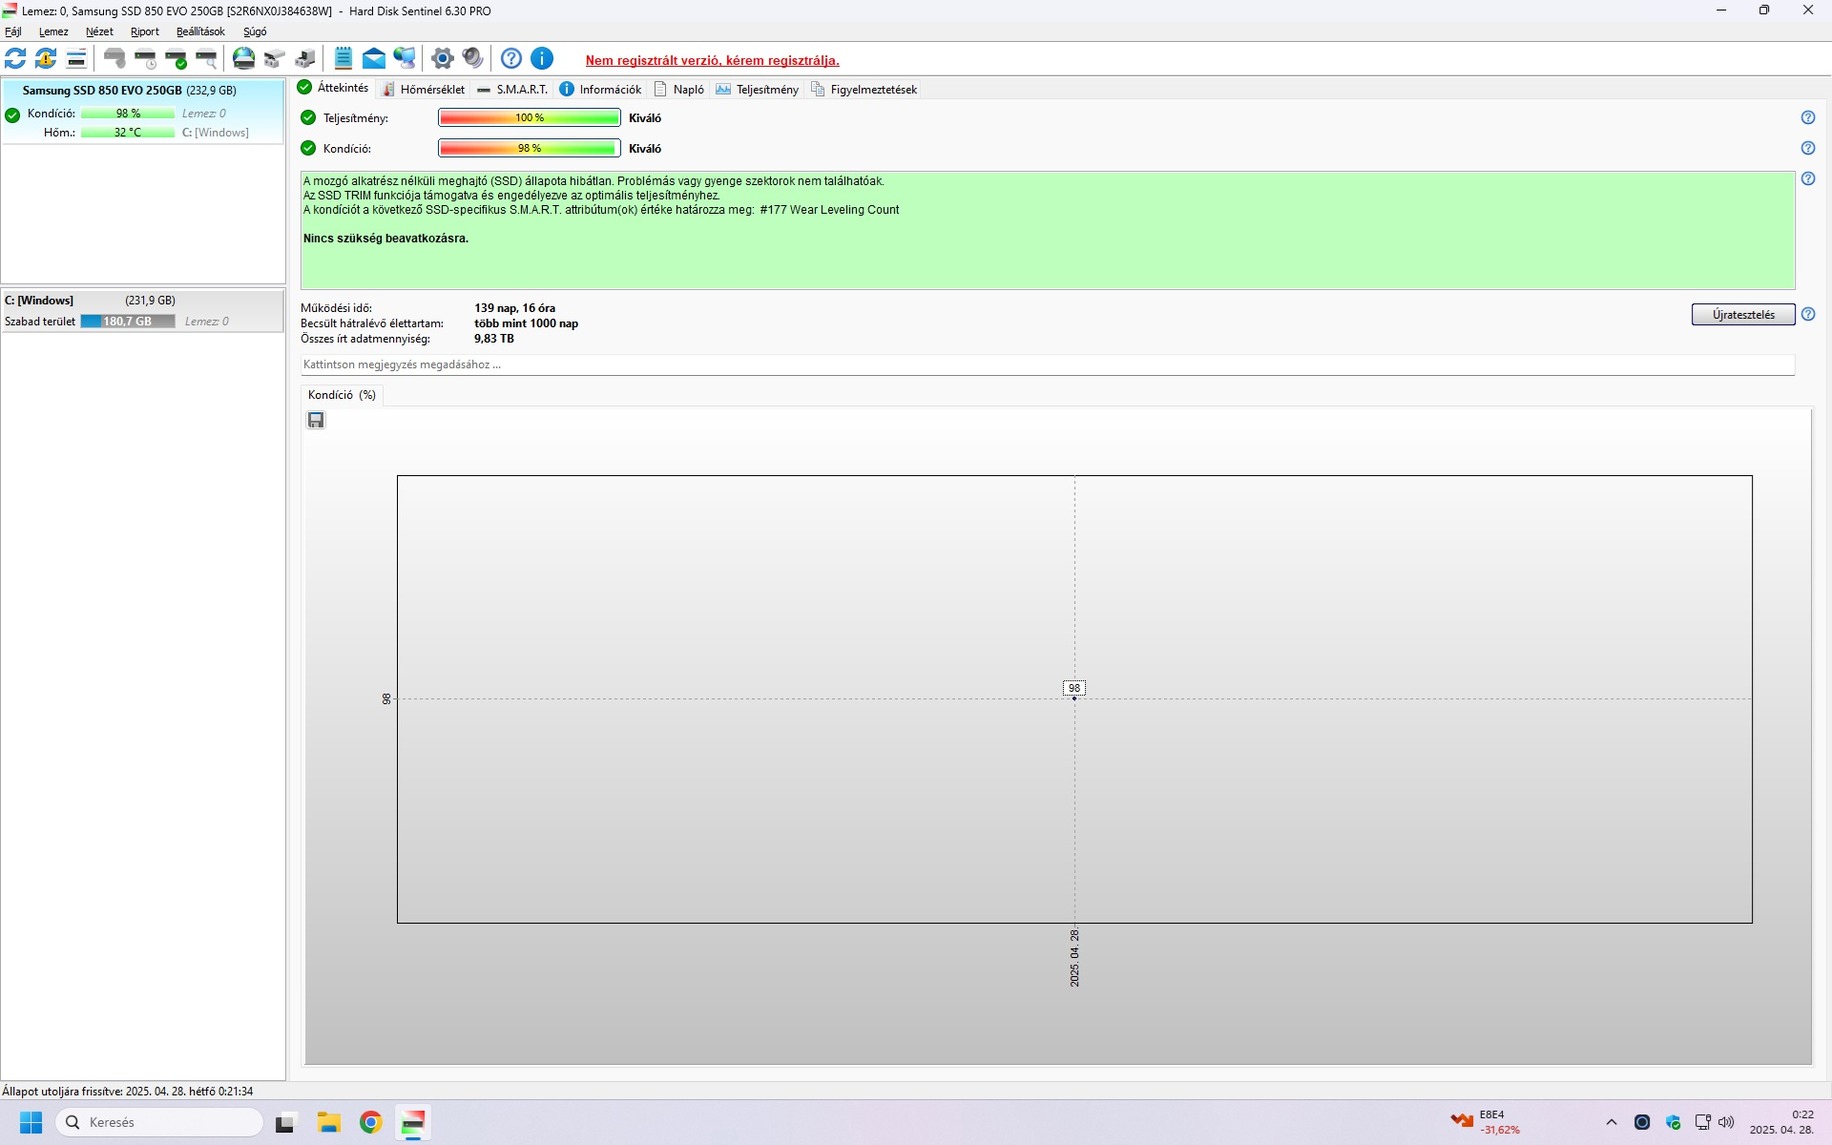
Task: Open the Nézet menu
Action: click(x=99, y=32)
